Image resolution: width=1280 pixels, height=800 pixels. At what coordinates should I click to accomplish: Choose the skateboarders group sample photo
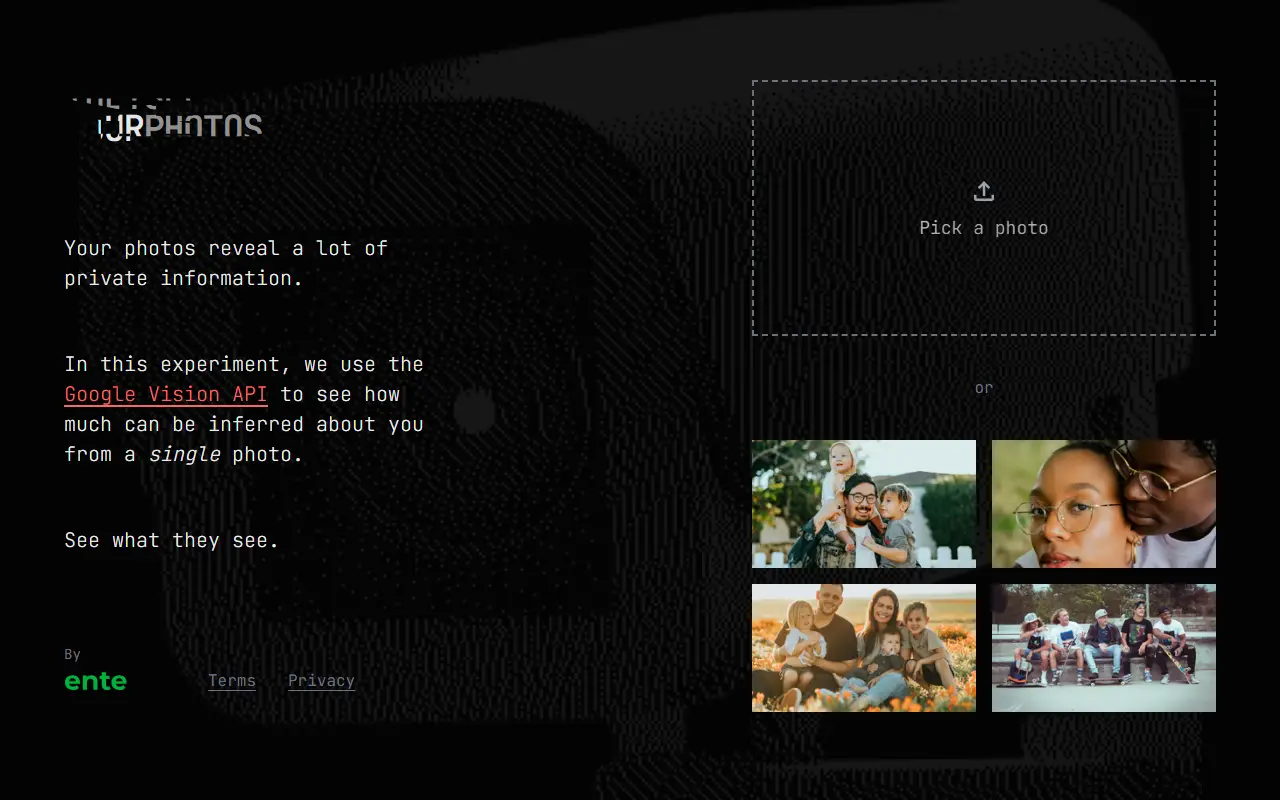pos(1104,648)
